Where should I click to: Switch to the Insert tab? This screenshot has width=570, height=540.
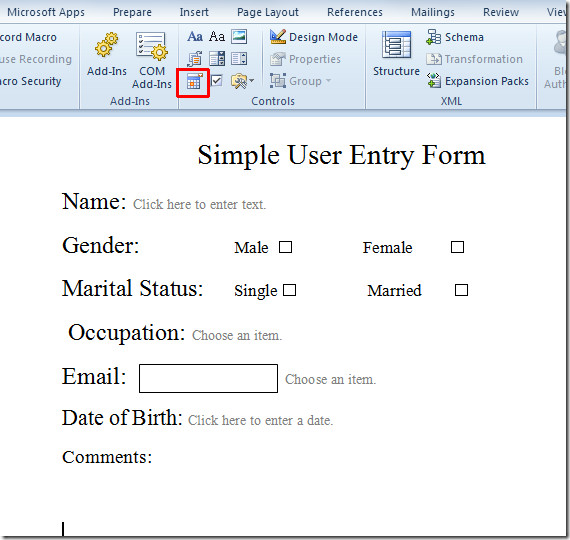point(194,12)
